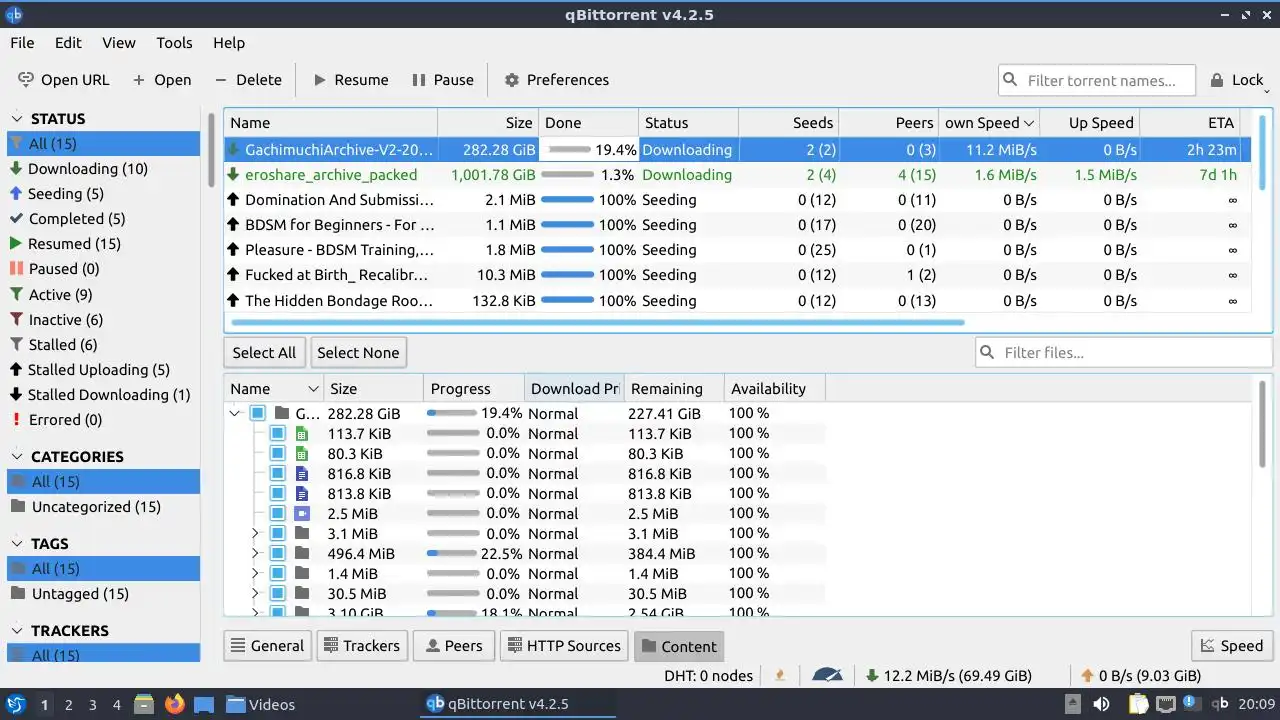The width and height of the screenshot is (1280, 720).
Task: Toggle checkbox for the 816.8 KiB file
Action: tap(278, 474)
